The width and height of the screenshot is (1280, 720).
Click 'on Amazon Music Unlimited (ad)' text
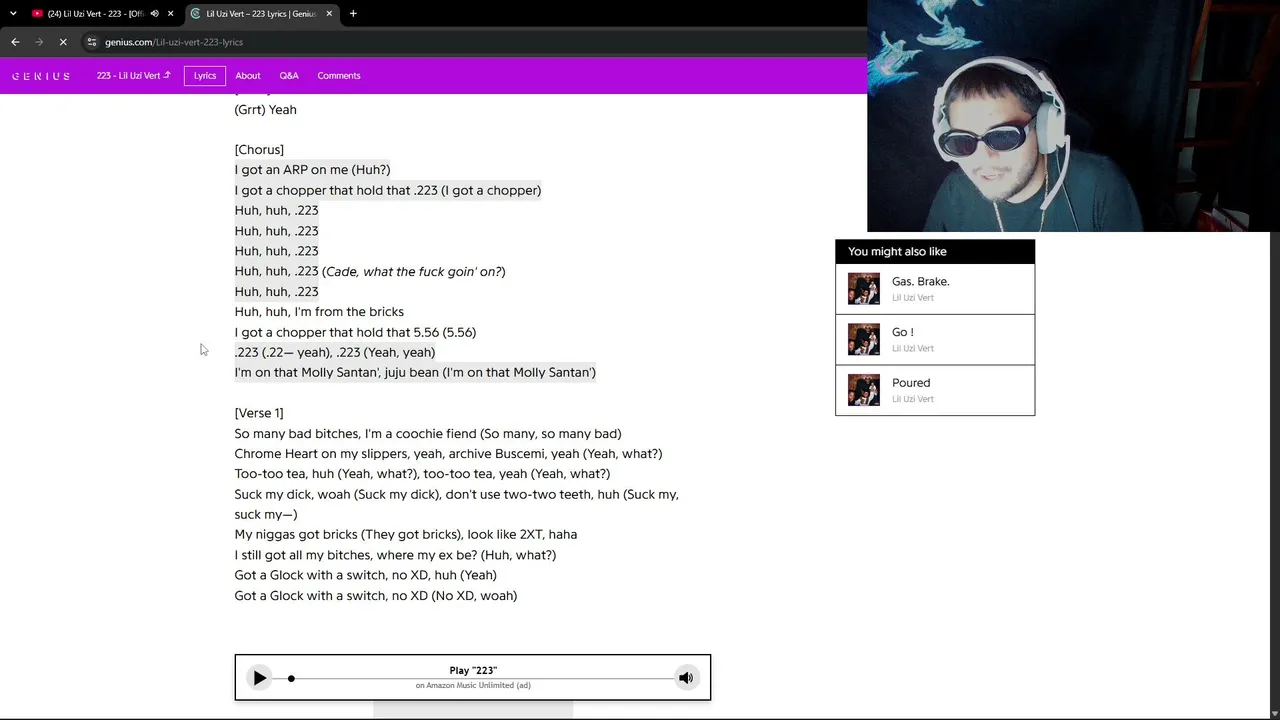point(473,686)
